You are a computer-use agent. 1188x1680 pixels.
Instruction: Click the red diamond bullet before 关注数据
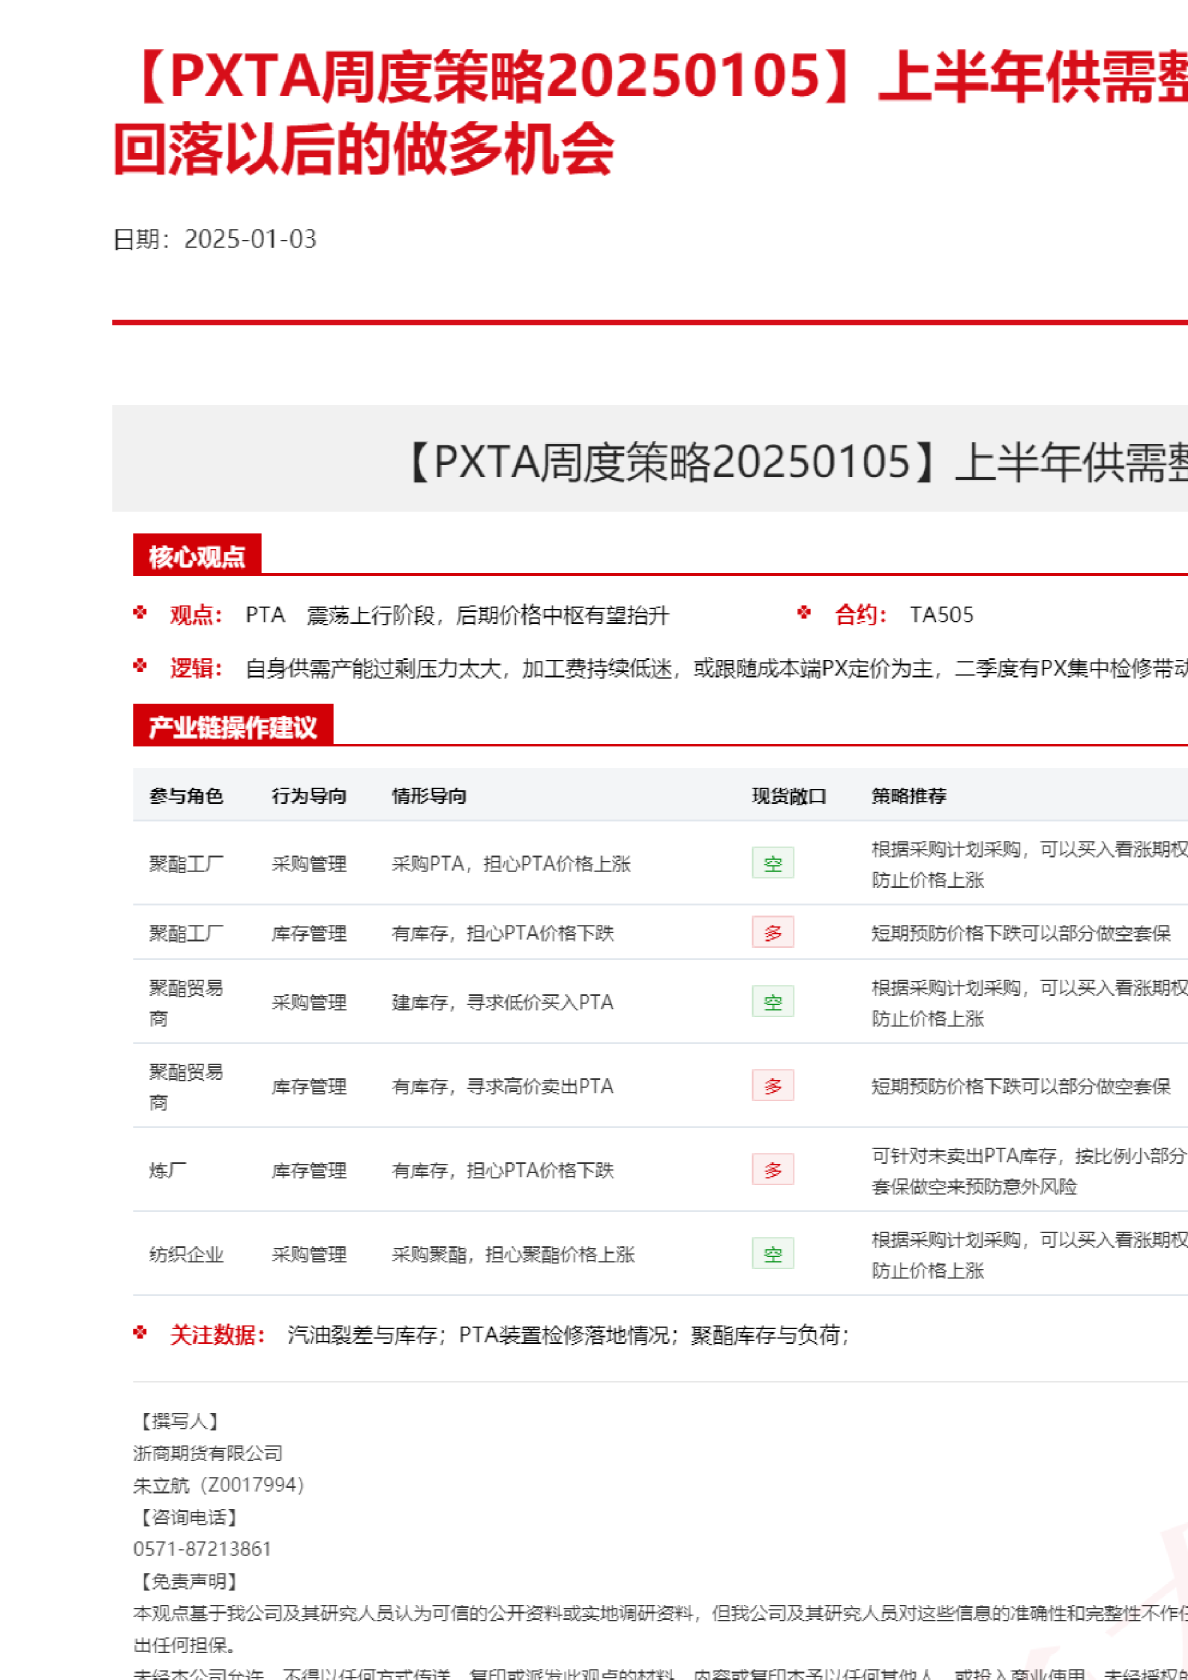(x=140, y=1333)
